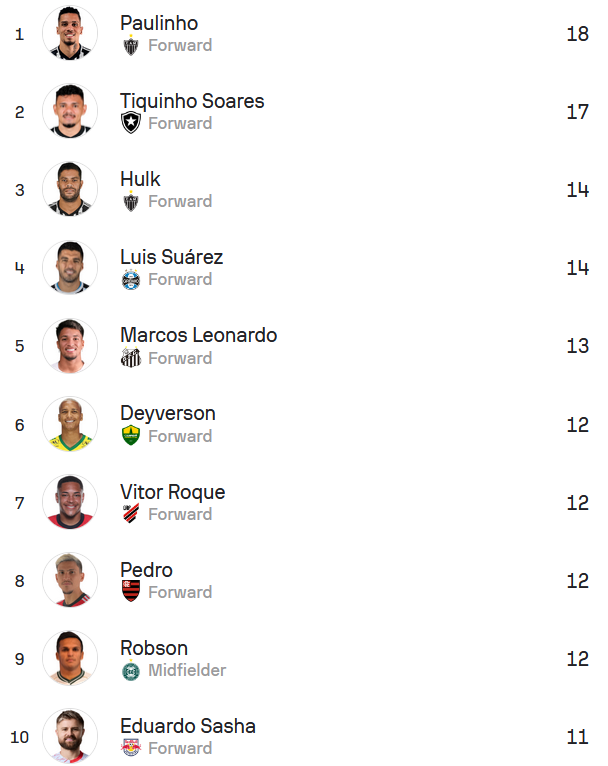Click Grêmio crest under Luis Suárez
The height and width of the screenshot is (766, 608).
point(131,280)
